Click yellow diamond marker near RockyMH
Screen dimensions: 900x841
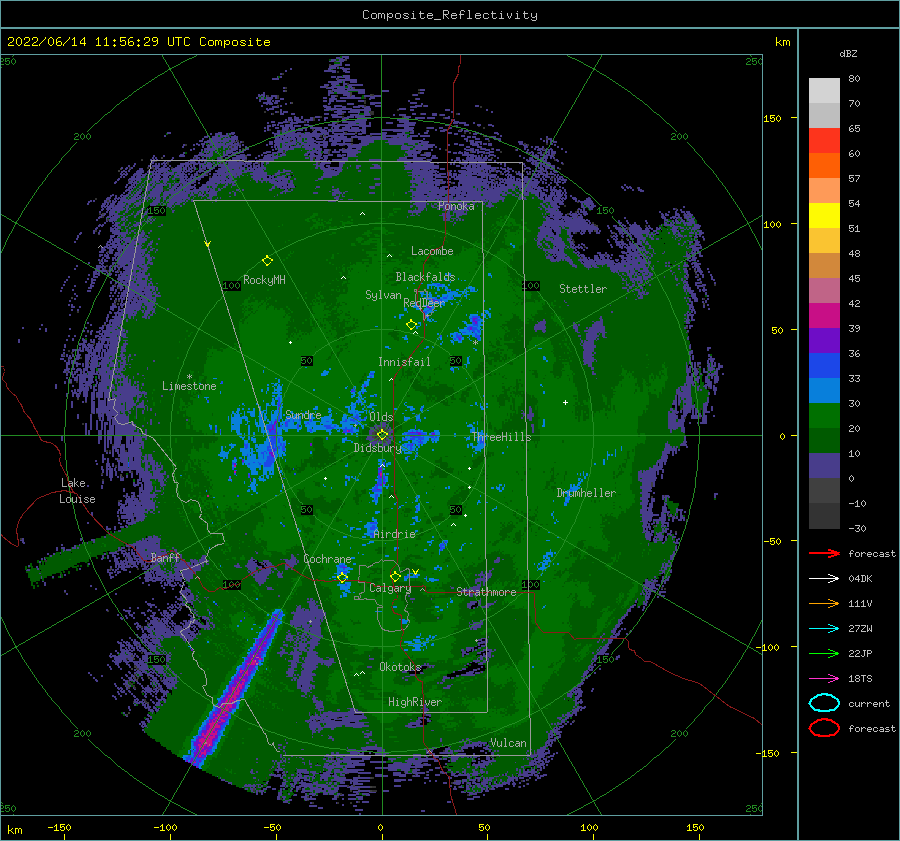pyautogui.click(x=267, y=261)
